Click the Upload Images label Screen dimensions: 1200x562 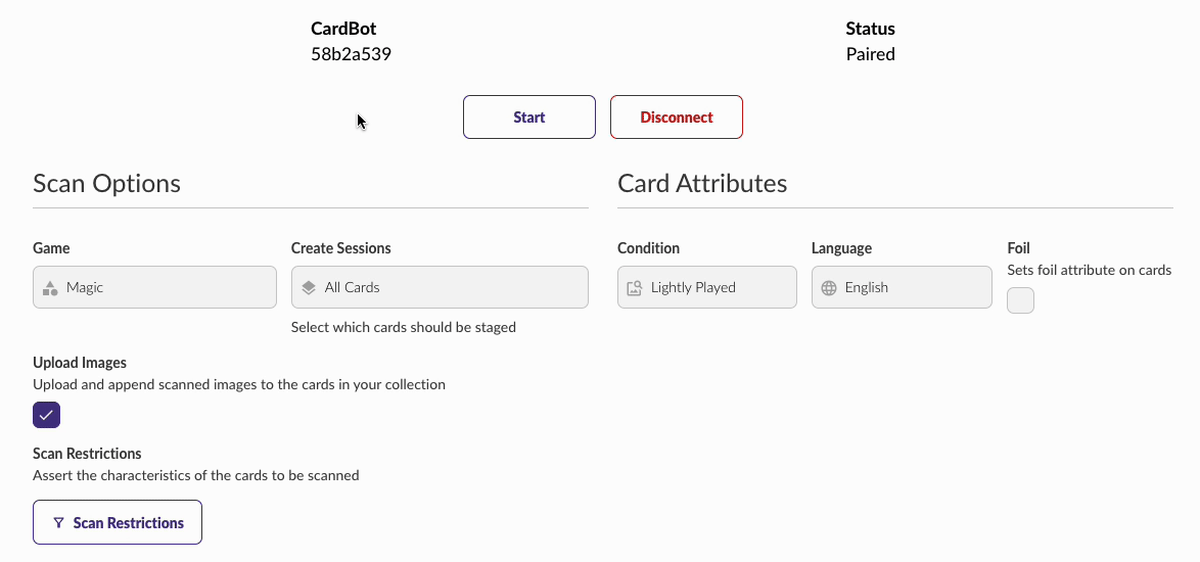(x=80, y=362)
